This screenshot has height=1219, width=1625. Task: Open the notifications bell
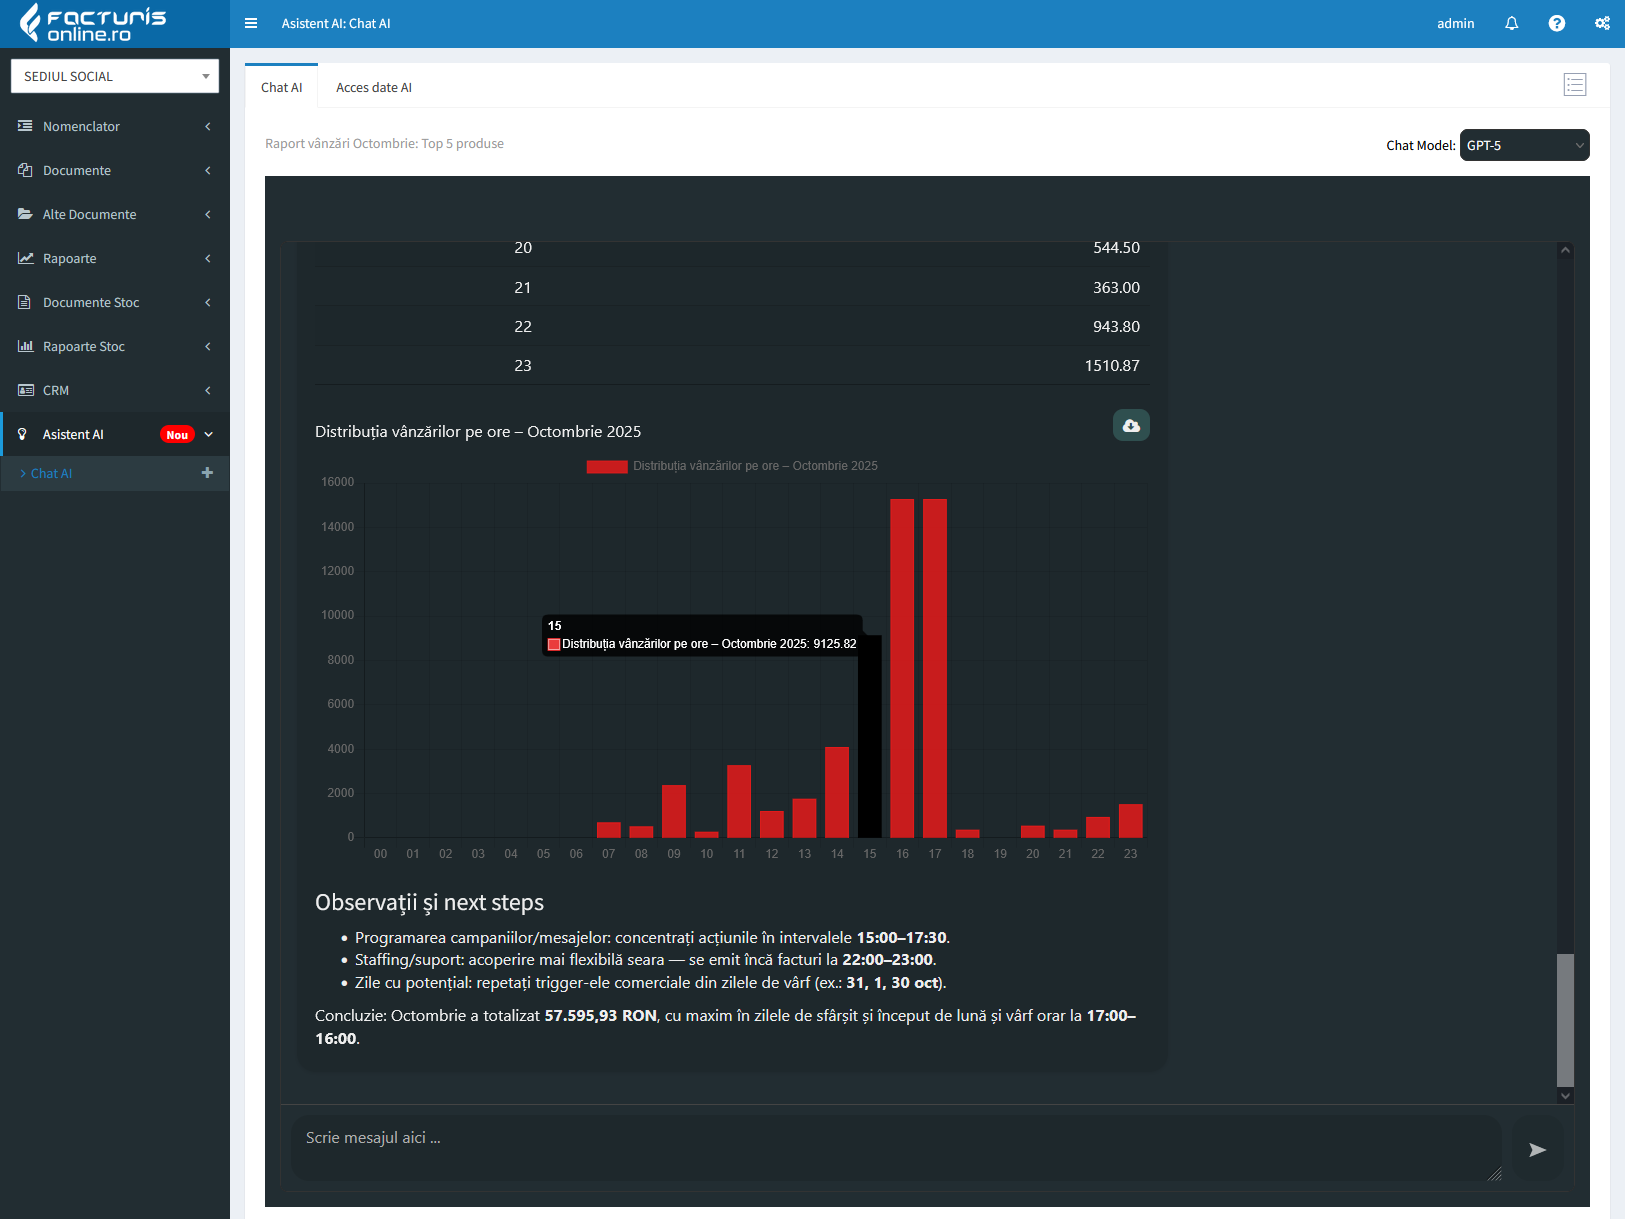pos(1511,23)
